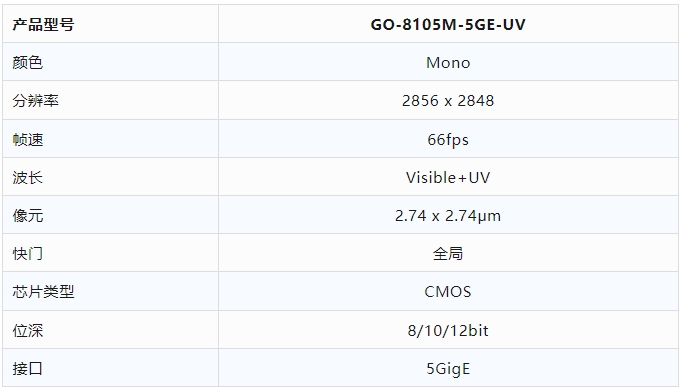Click the 位深 row label
The image size is (681, 390).
tap(28, 331)
